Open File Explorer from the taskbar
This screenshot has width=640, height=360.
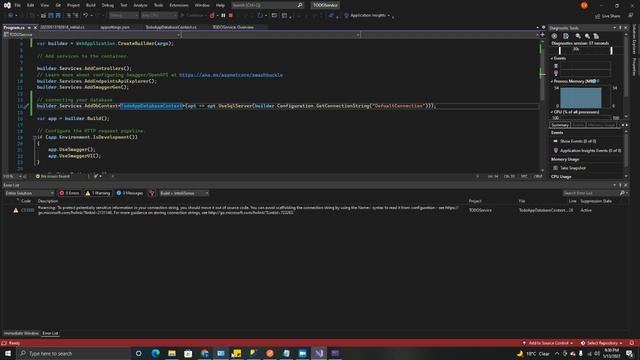pyautogui.click(x=172, y=353)
